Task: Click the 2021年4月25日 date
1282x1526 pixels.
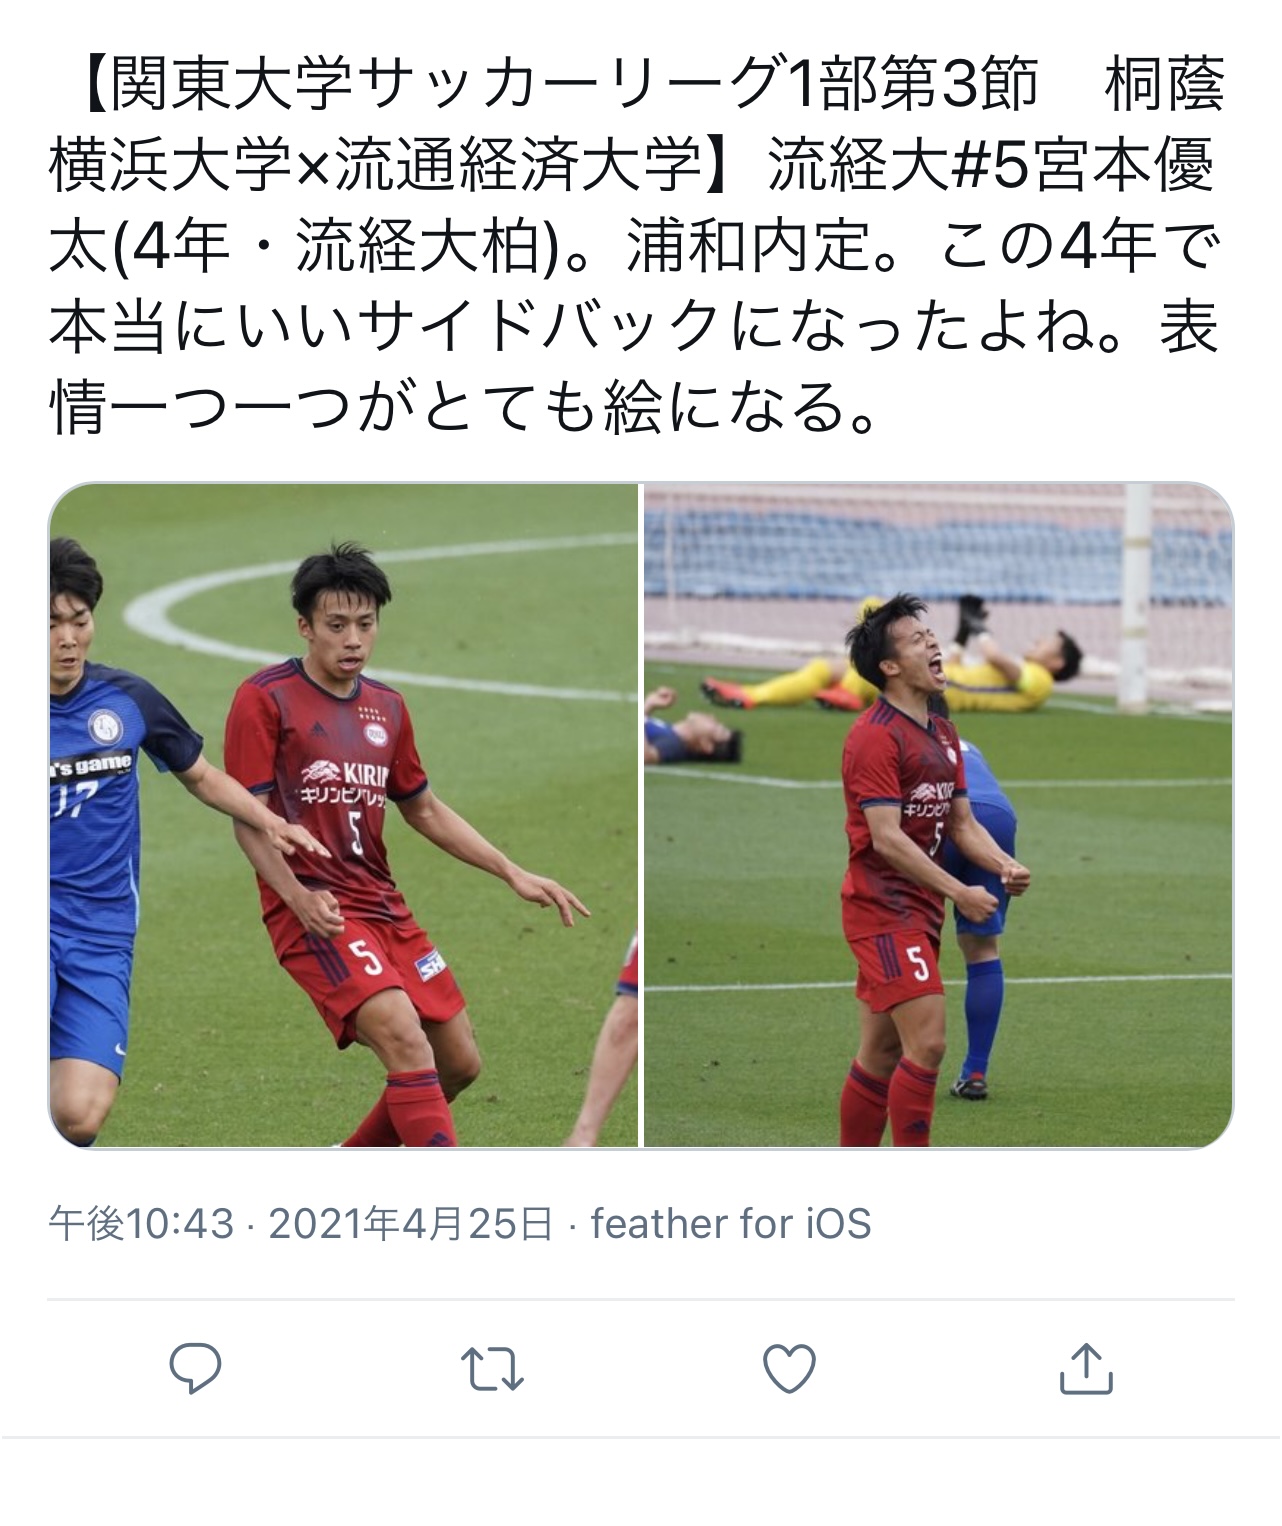Action: [x=410, y=1223]
